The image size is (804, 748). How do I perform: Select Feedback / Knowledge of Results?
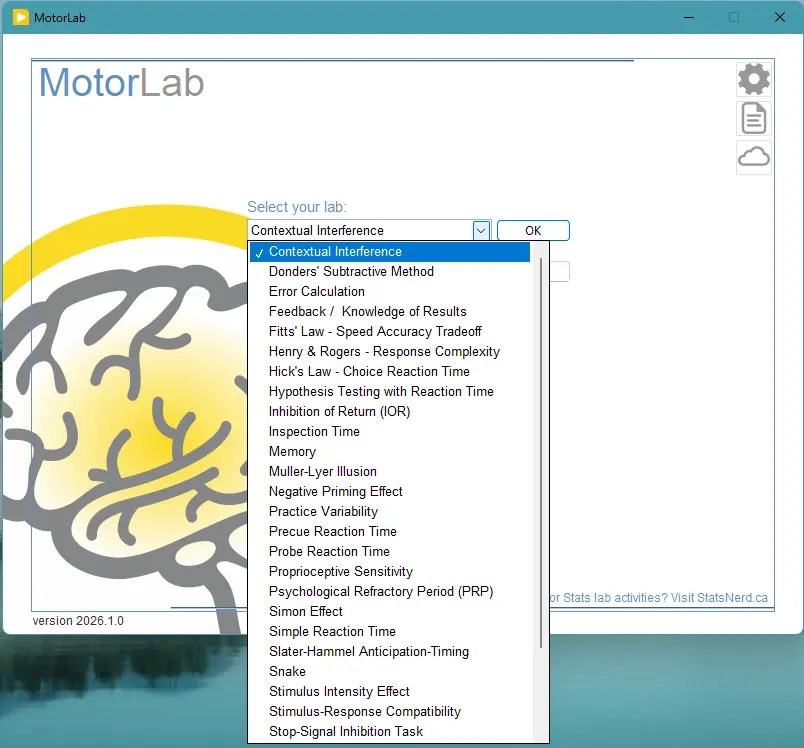[390, 312]
